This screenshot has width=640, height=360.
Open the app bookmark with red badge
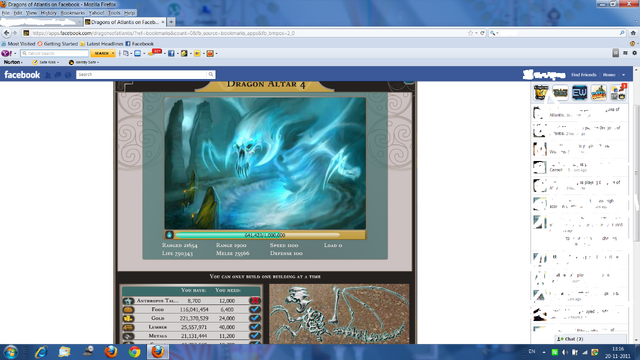point(618,93)
